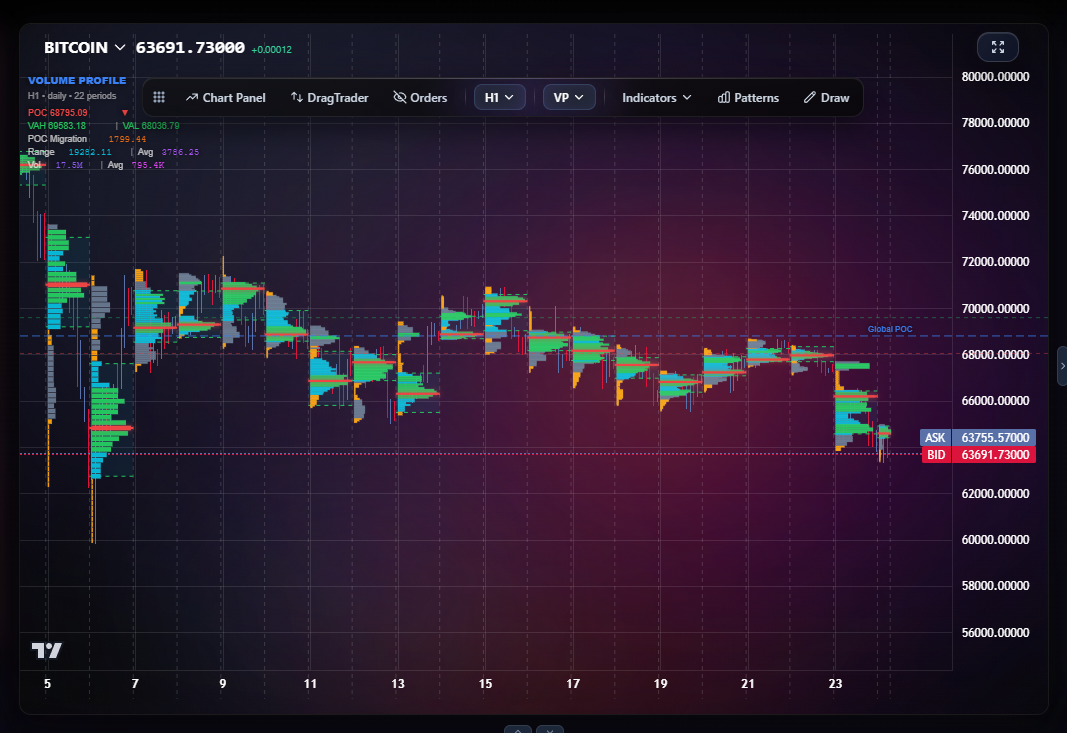Click 58000.00000 on the price axis

tap(995, 586)
